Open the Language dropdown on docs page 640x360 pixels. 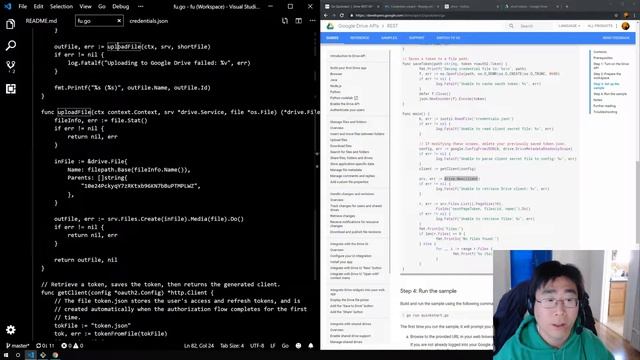point(569,26)
